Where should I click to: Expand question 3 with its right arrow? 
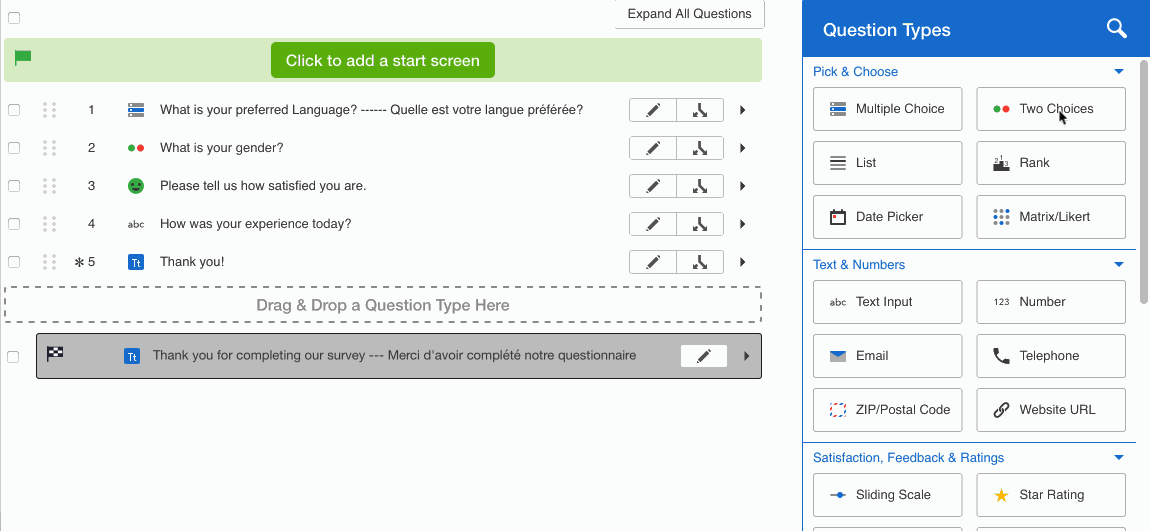pos(742,186)
